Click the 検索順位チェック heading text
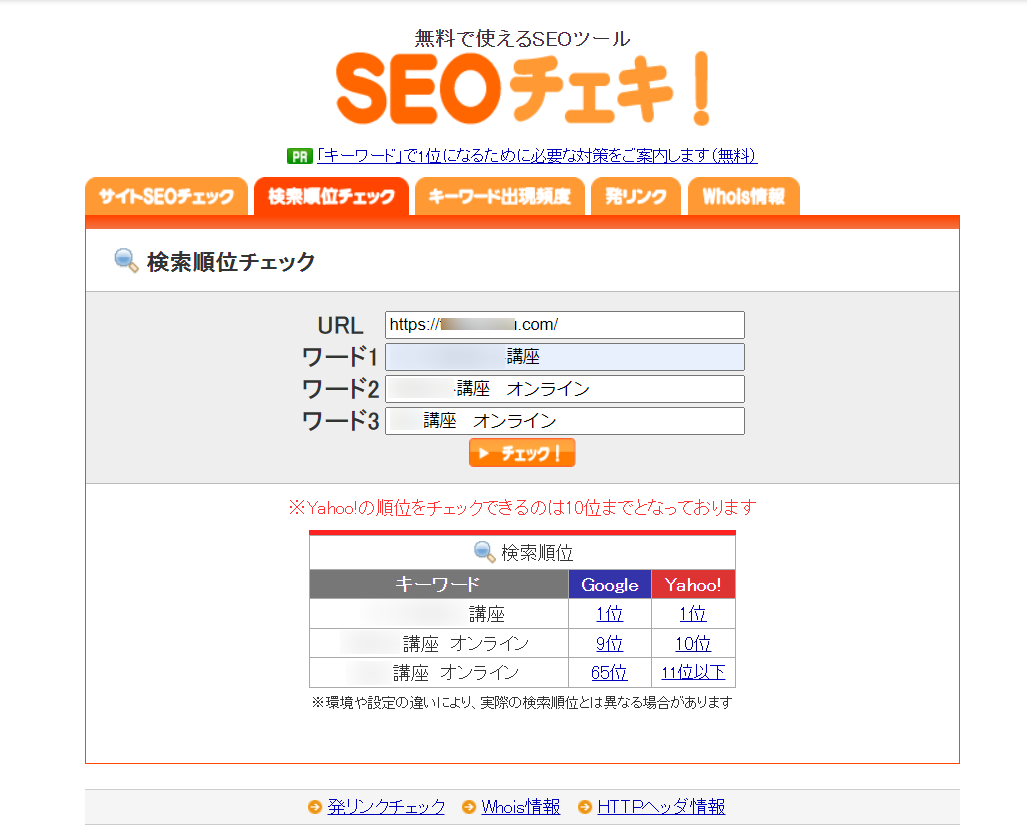 (231, 262)
